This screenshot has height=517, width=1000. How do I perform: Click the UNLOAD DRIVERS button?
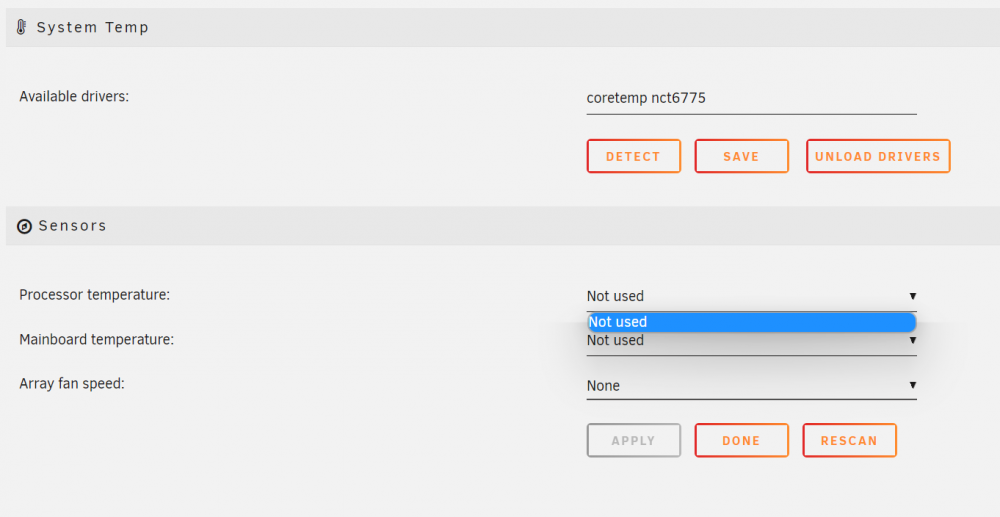[878, 156]
